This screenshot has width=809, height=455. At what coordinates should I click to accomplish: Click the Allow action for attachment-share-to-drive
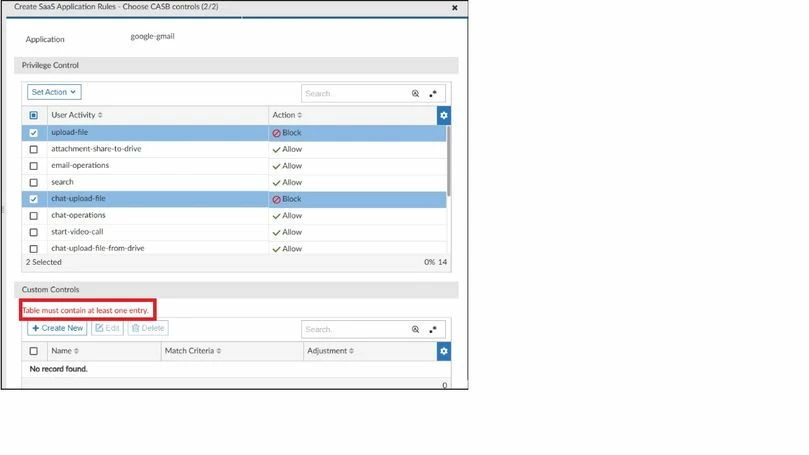click(x=287, y=149)
